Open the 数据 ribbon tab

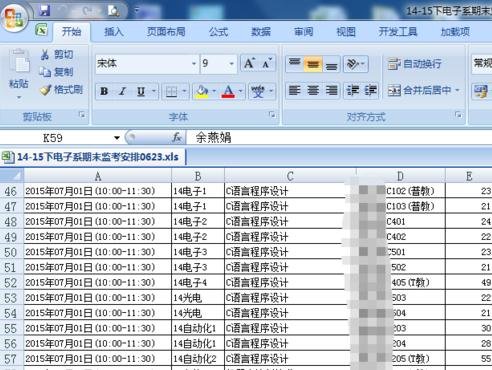pos(261,32)
